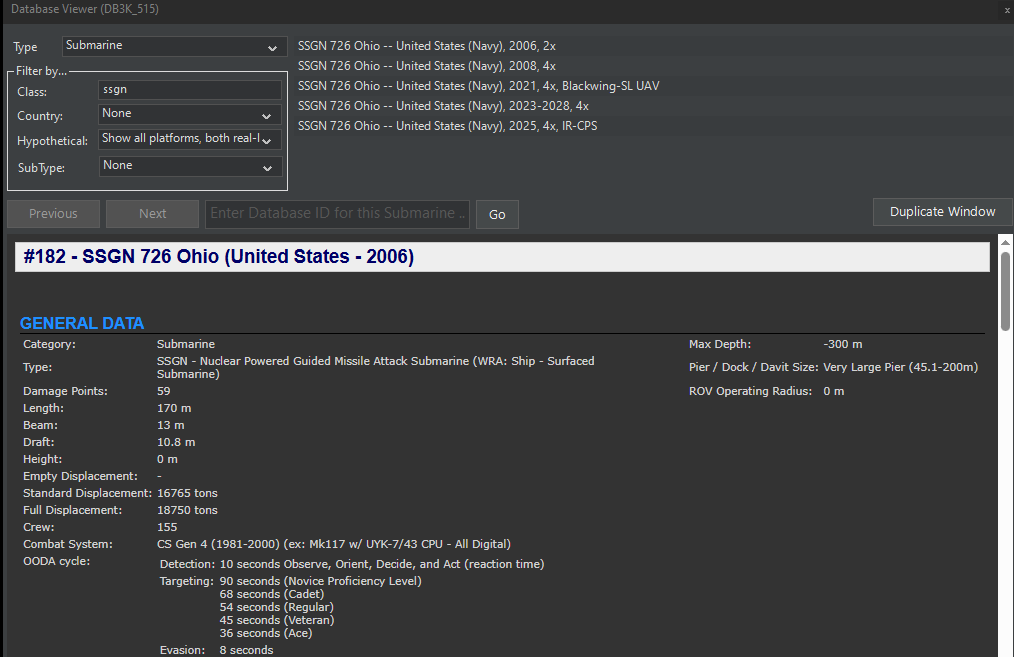1014x657 pixels.
Task: Expand the Hypothetical filter dropdown
Action: pos(190,139)
